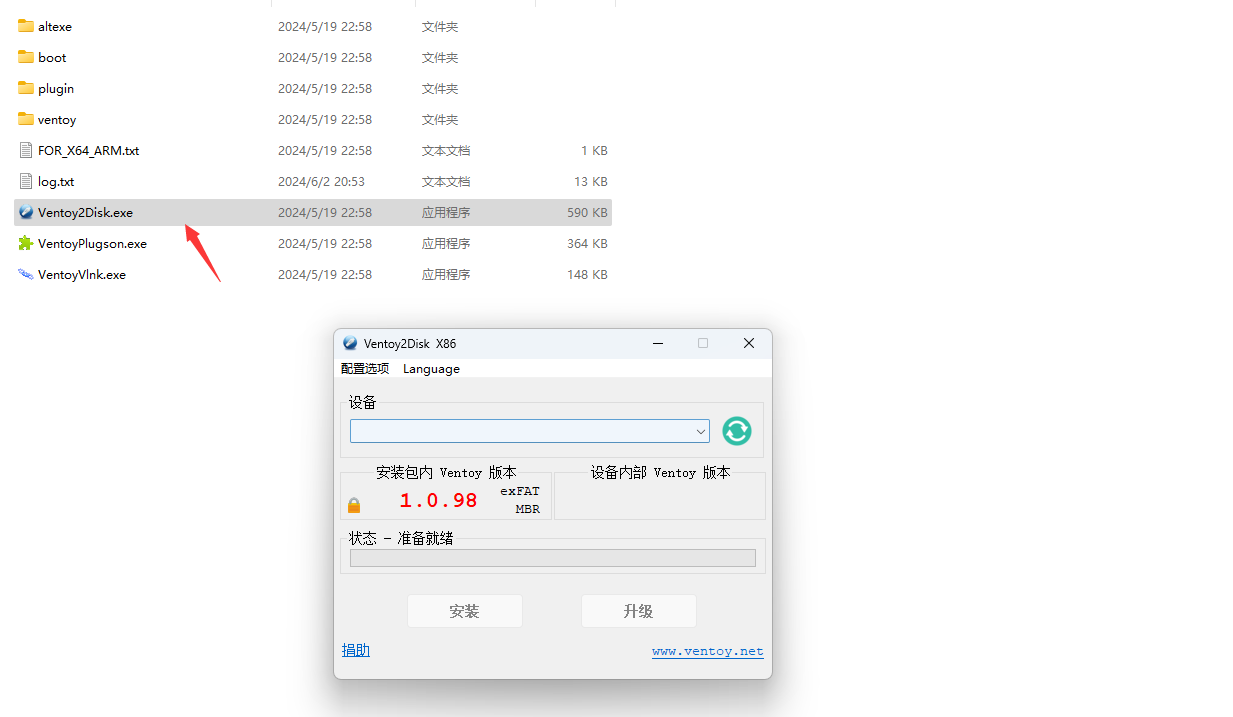Click the 590 KB size of Ventoy2Disk.exe
Image resolution: width=1233 pixels, height=717 pixels.
(x=587, y=212)
